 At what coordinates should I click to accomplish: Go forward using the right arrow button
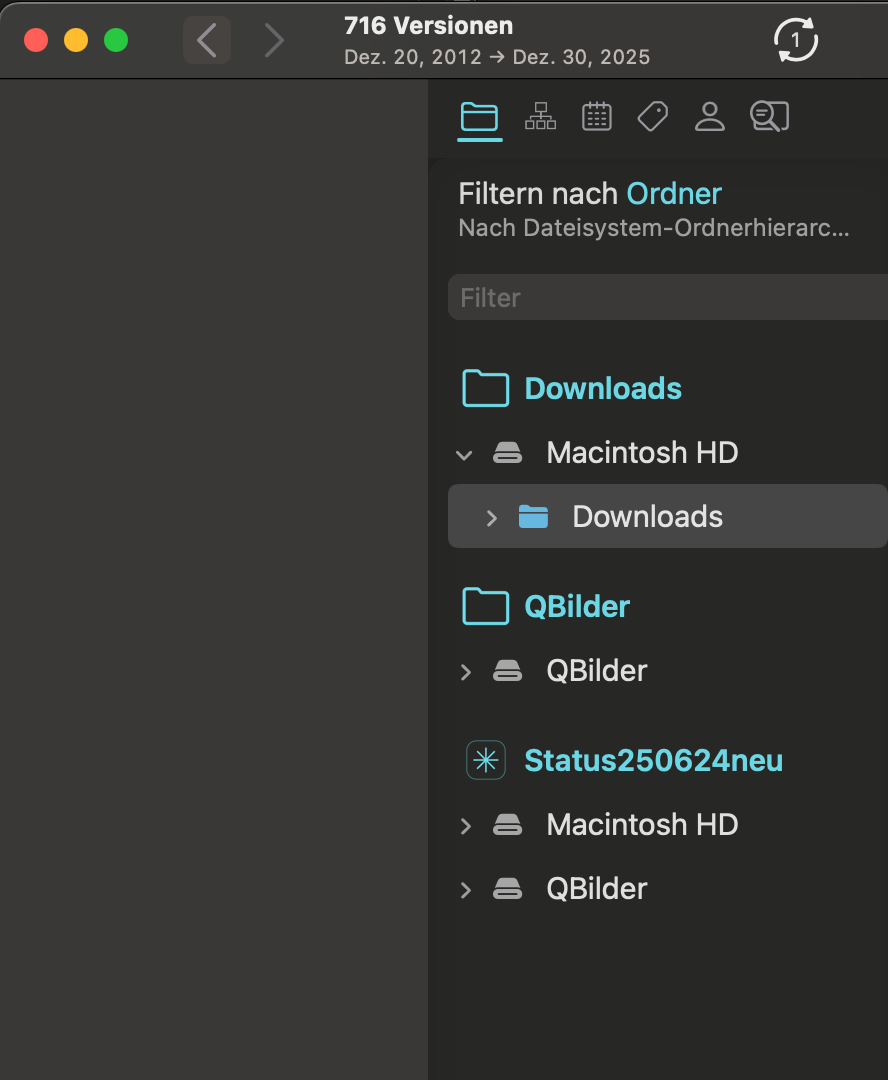tap(273, 41)
